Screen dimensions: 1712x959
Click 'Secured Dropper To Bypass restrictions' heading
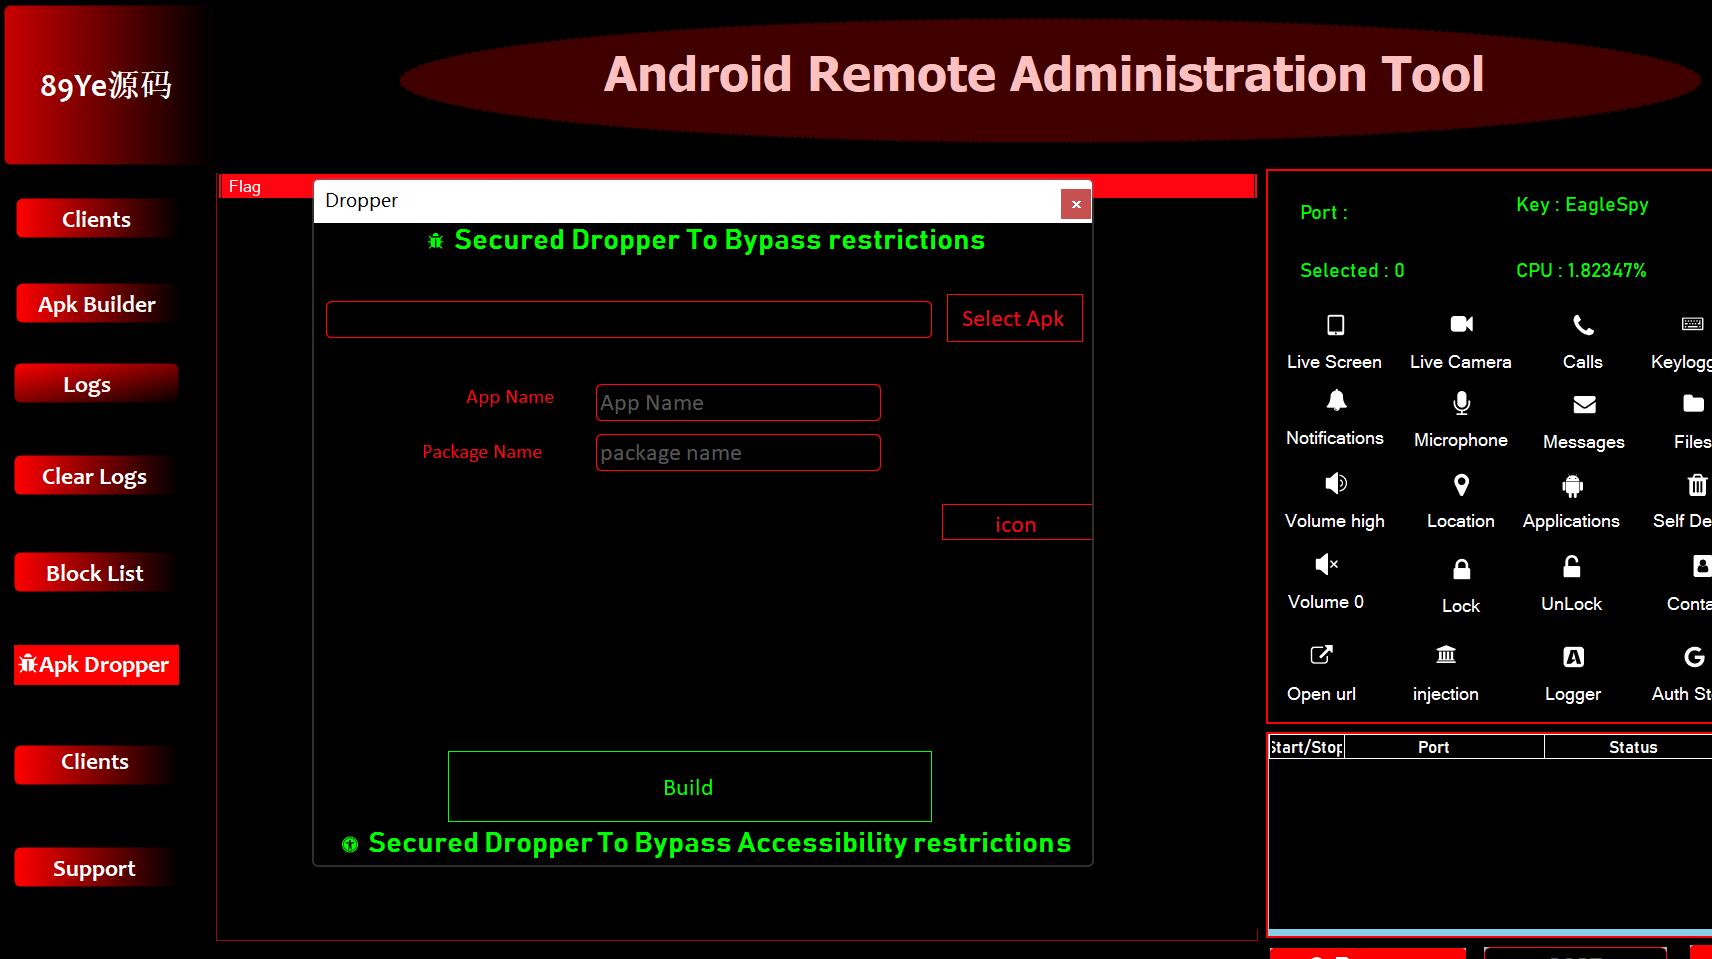[x=719, y=240]
